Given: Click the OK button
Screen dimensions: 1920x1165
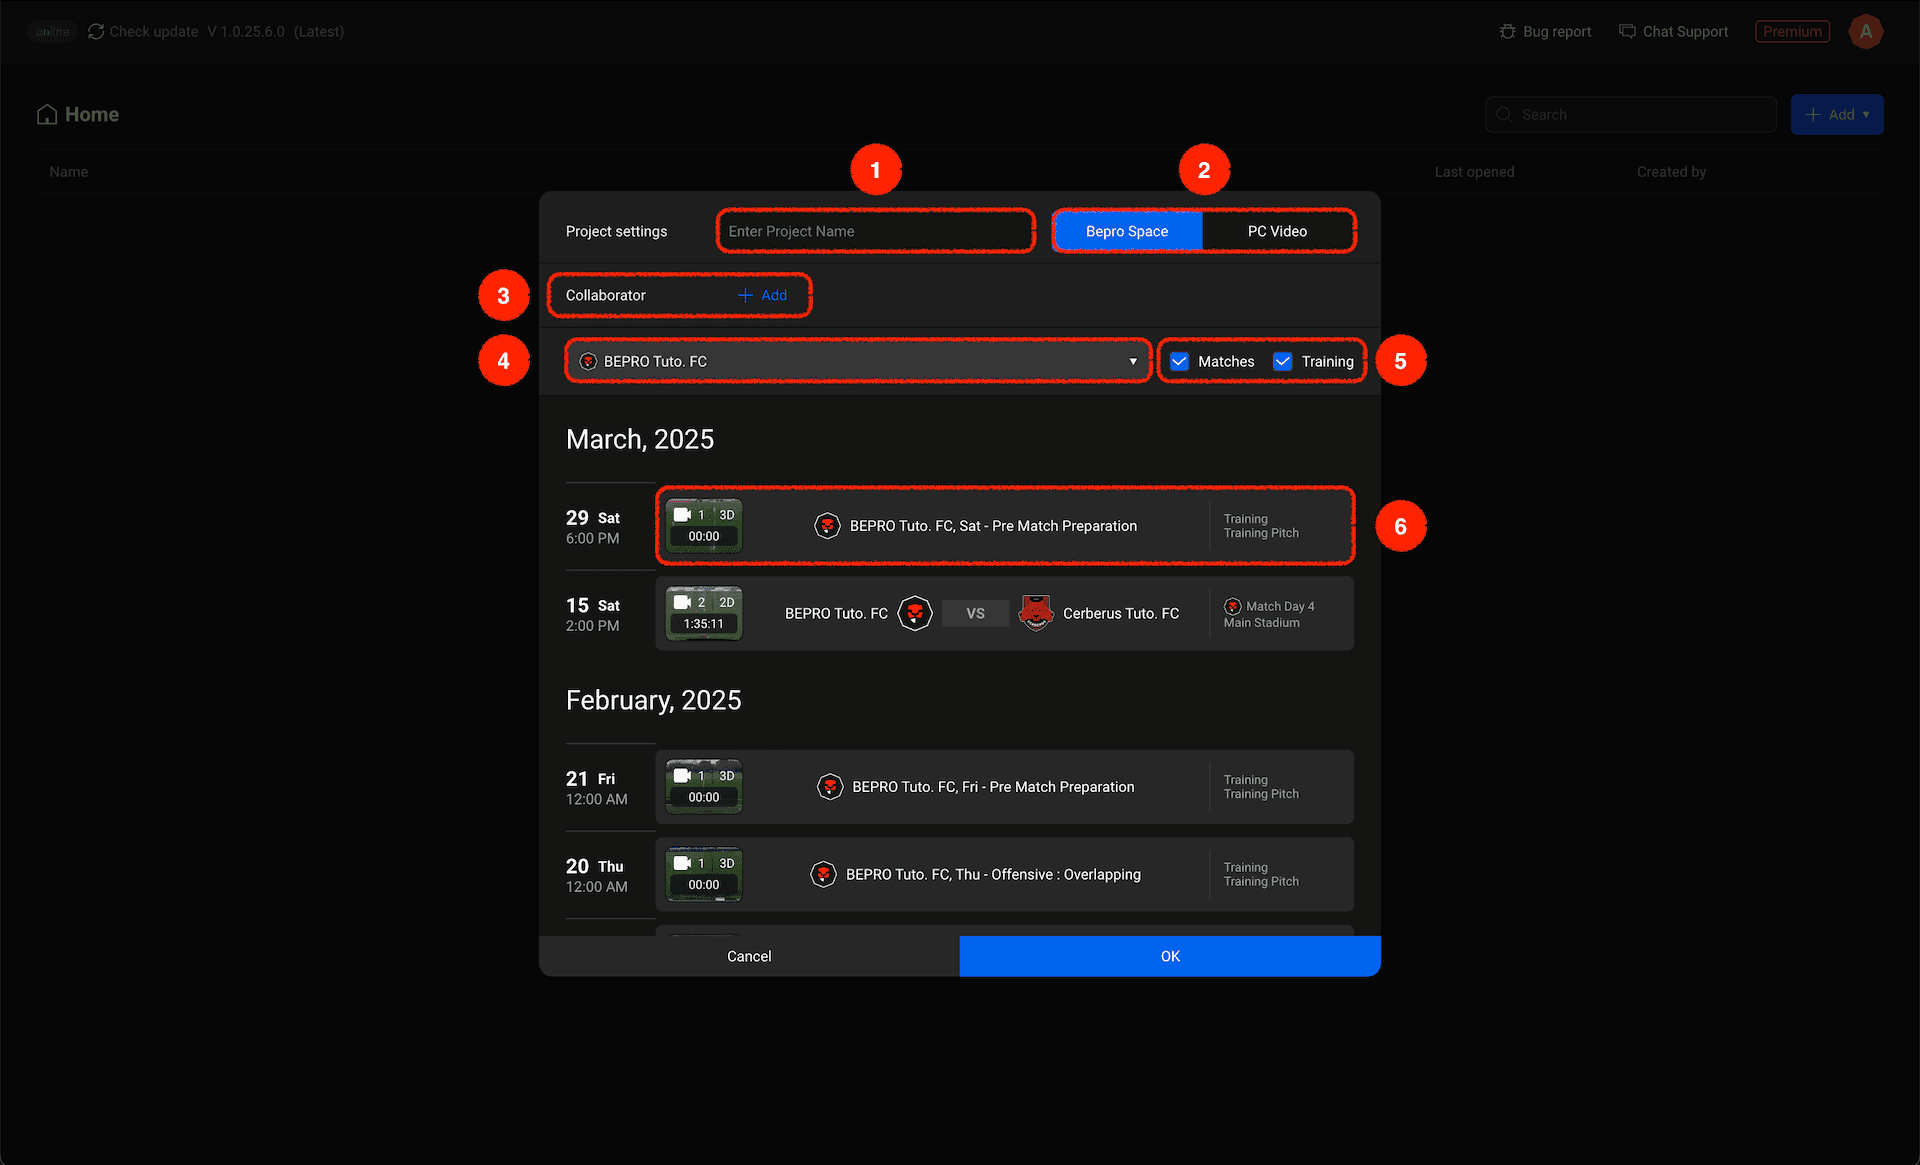Looking at the screenshot, I should pos(1169,956).
